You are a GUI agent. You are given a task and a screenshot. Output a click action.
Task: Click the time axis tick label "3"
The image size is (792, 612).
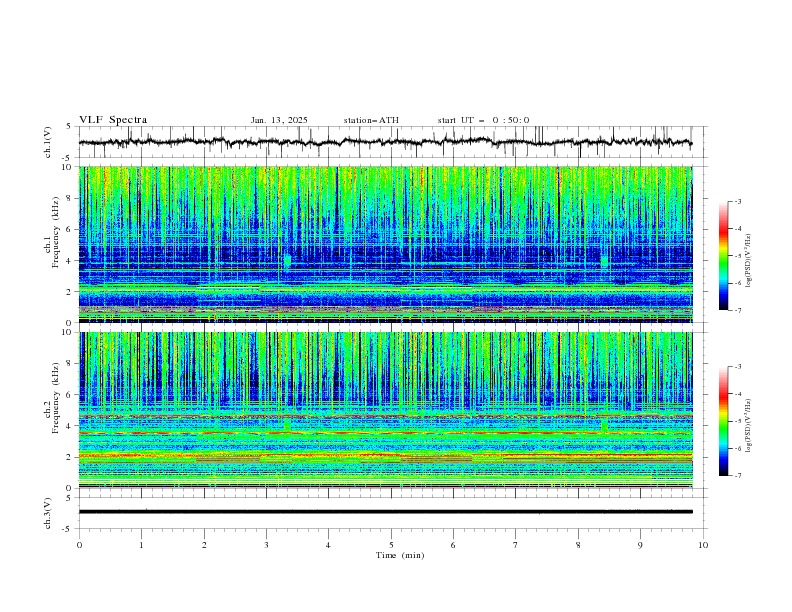pyautogui.click(x=266, y=545)
